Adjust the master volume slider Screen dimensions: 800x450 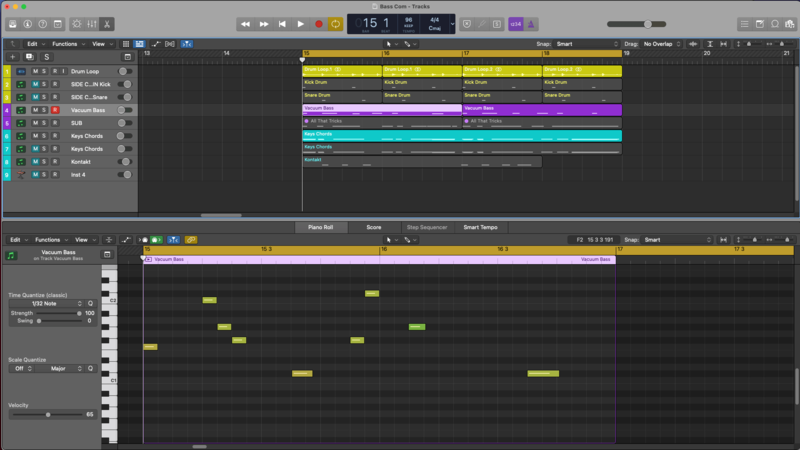pos(648,24)
